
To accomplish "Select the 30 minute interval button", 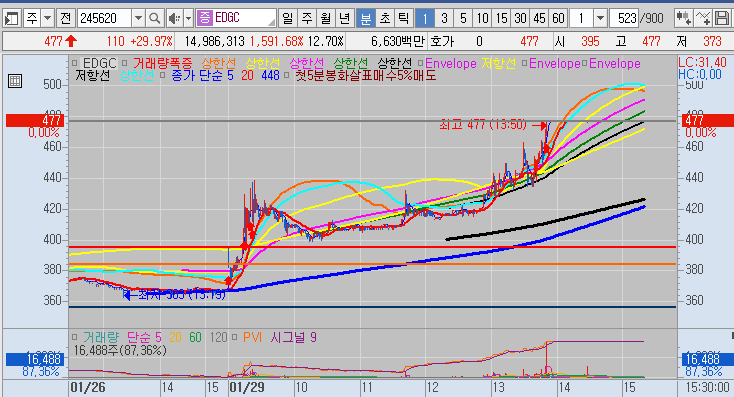I will 520,18.
